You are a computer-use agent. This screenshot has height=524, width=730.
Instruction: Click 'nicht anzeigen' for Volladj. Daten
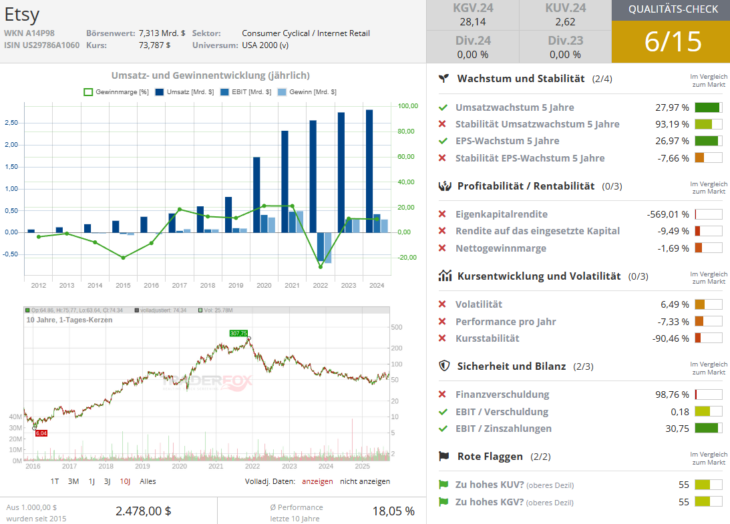[366, 481]
